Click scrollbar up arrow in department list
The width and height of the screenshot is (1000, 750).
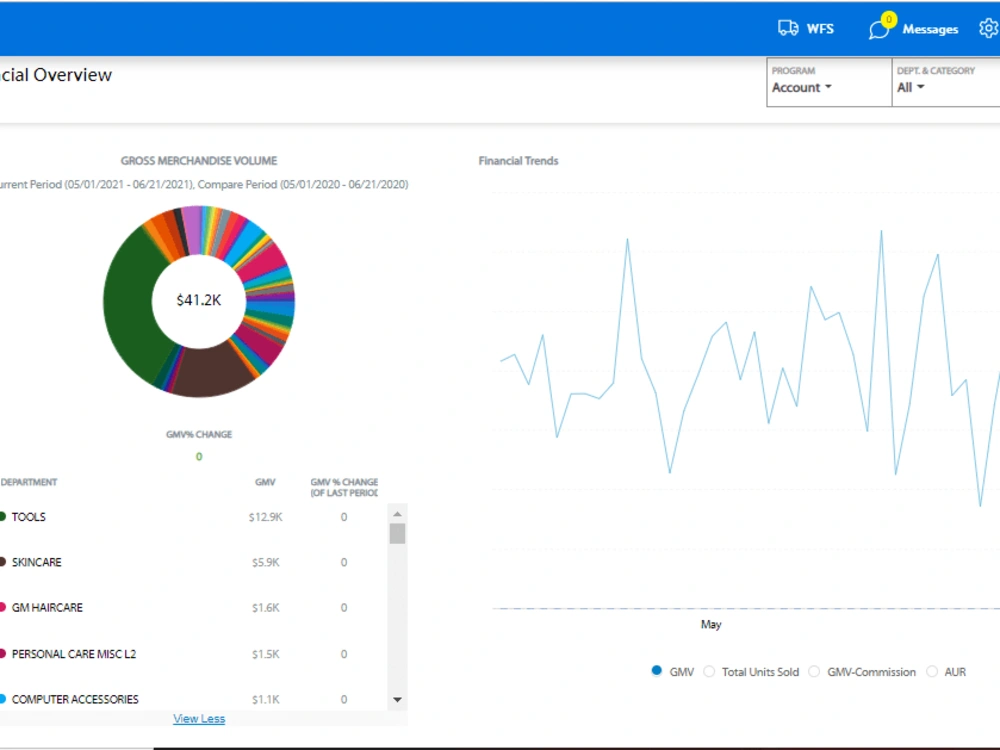pyautogui.click(x=397, y=513)
